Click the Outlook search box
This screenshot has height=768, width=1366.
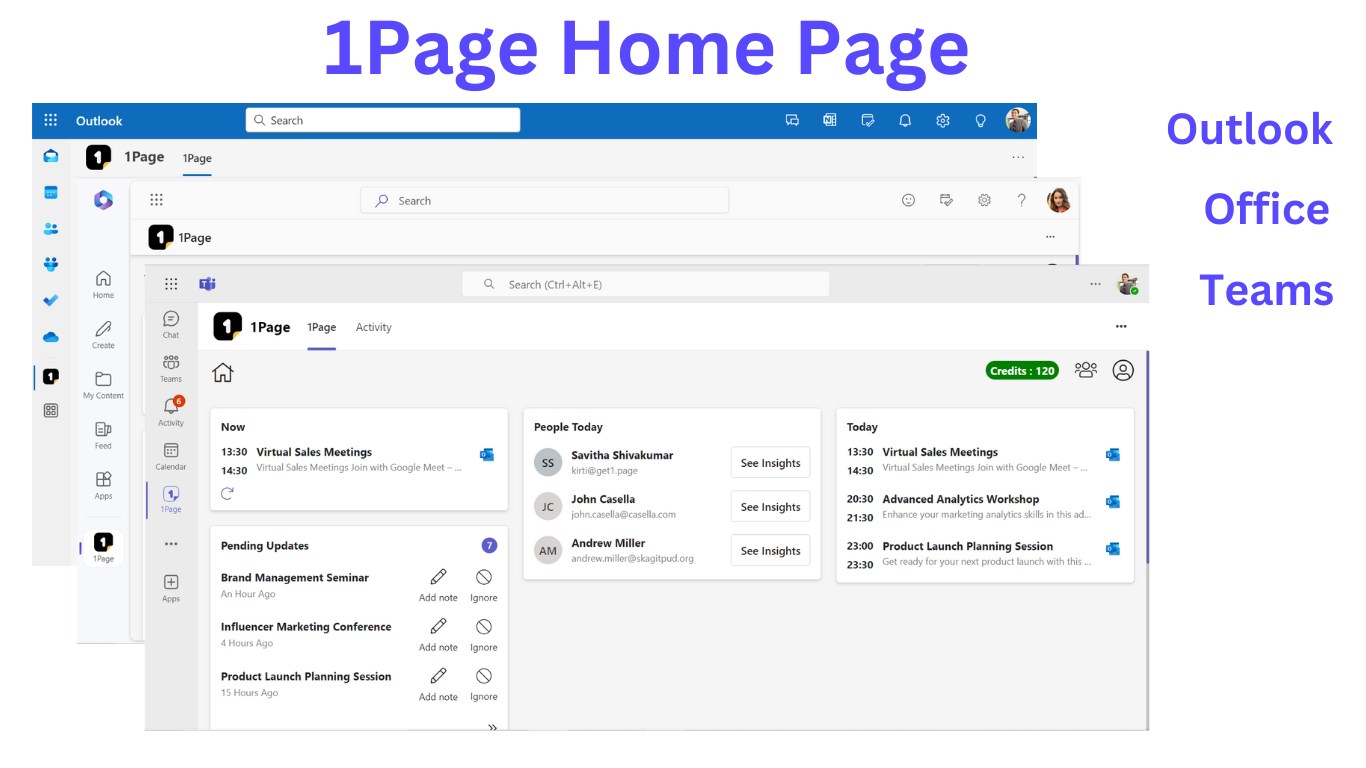coord(383,120)
